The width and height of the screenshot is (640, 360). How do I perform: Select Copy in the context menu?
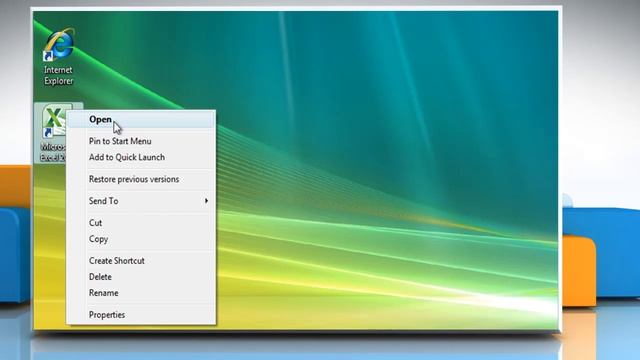(x=141, y=239)
